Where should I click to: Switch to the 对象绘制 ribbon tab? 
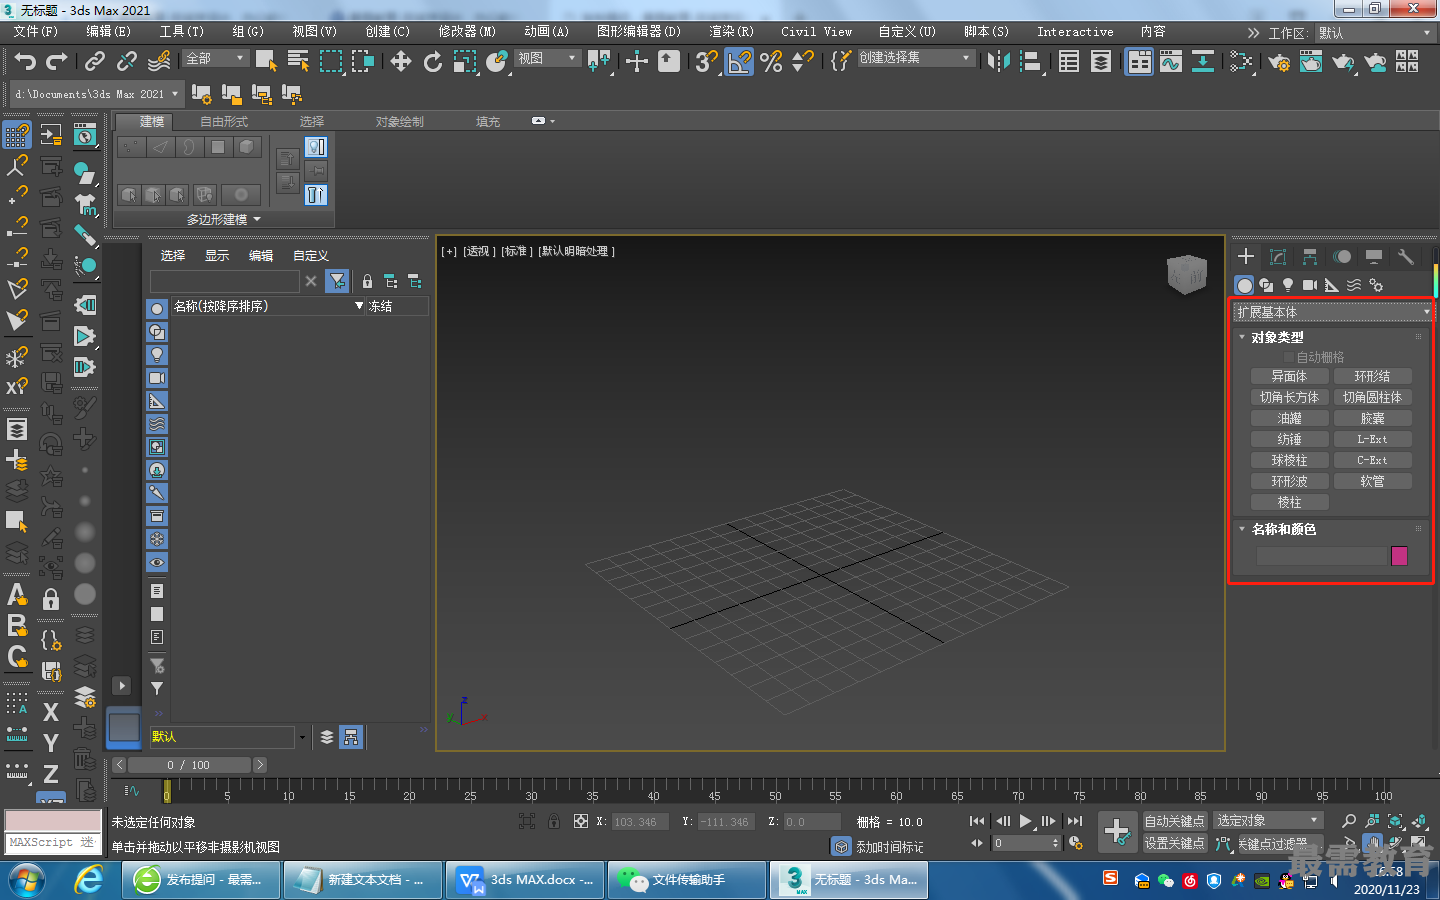click(400, 122)
